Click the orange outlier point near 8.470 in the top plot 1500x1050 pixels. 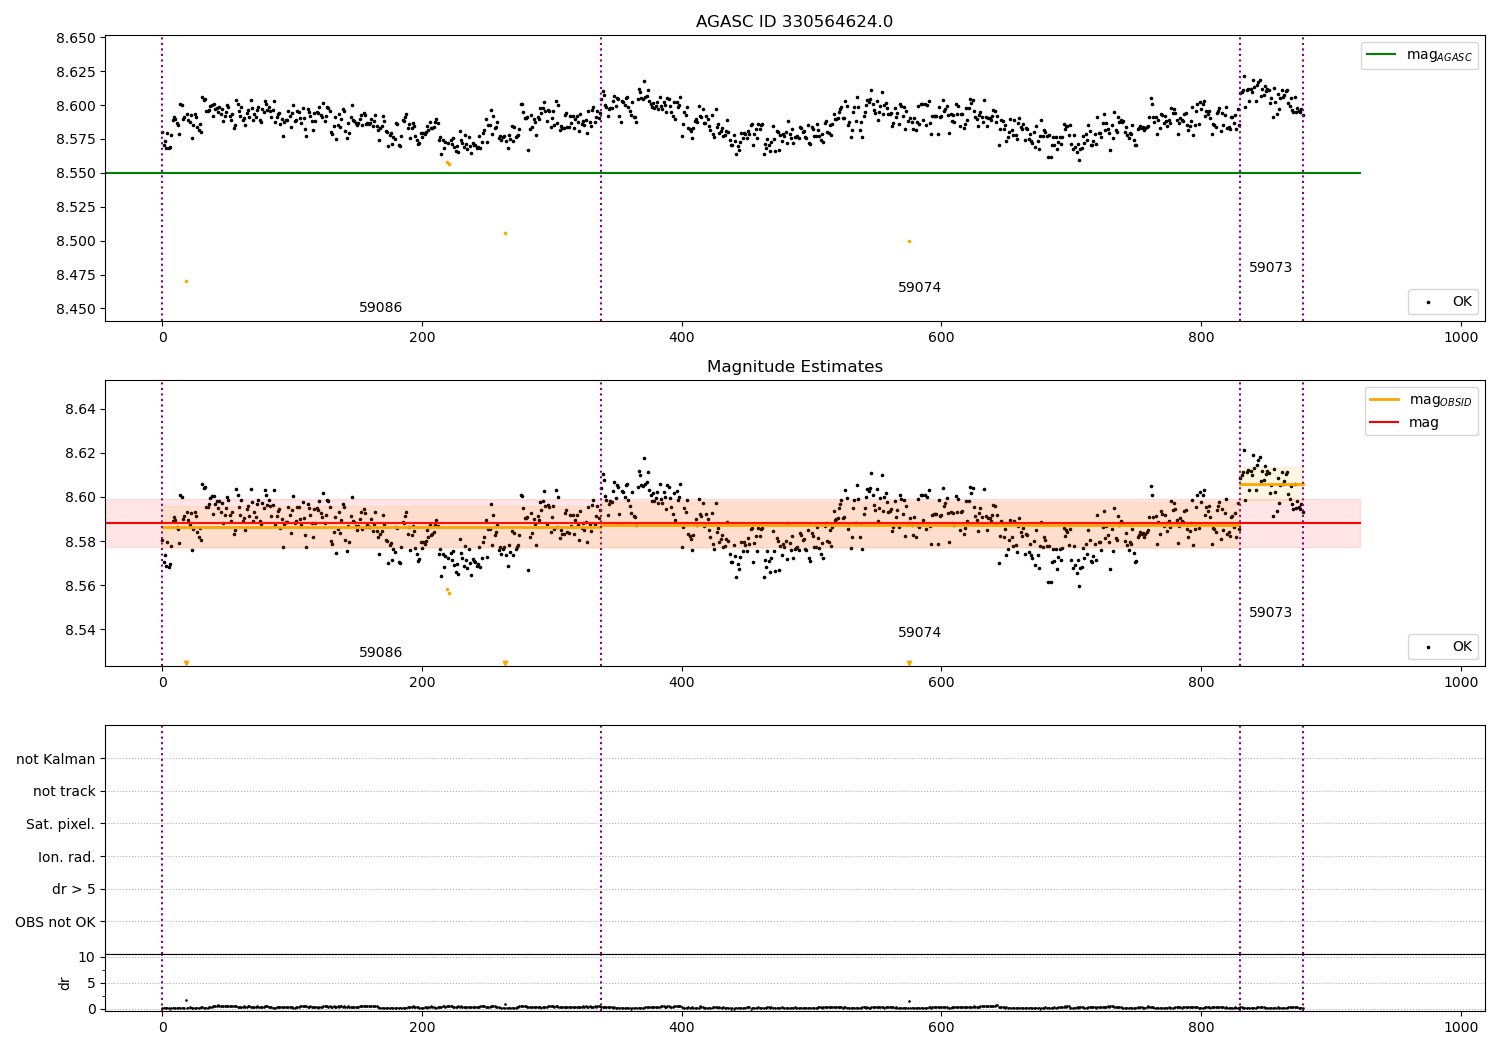(x=186, y=281)
